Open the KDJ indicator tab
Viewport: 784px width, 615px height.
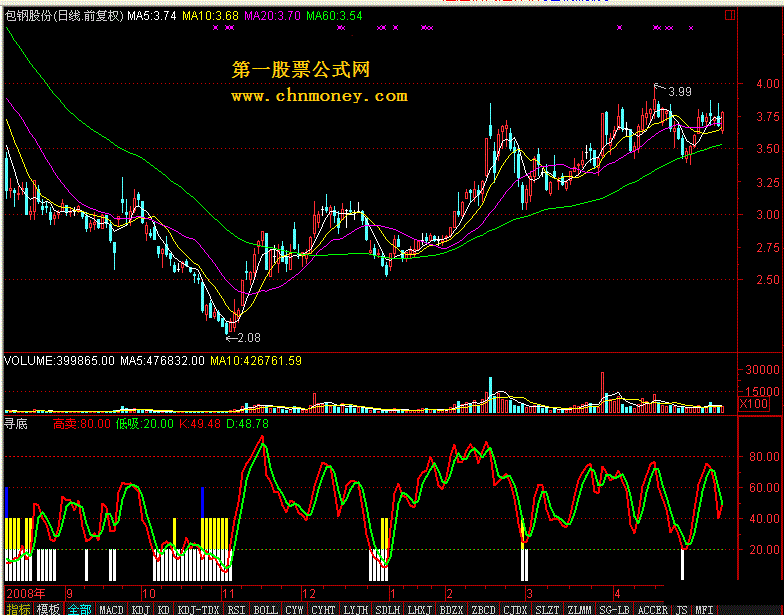[141, 609]
